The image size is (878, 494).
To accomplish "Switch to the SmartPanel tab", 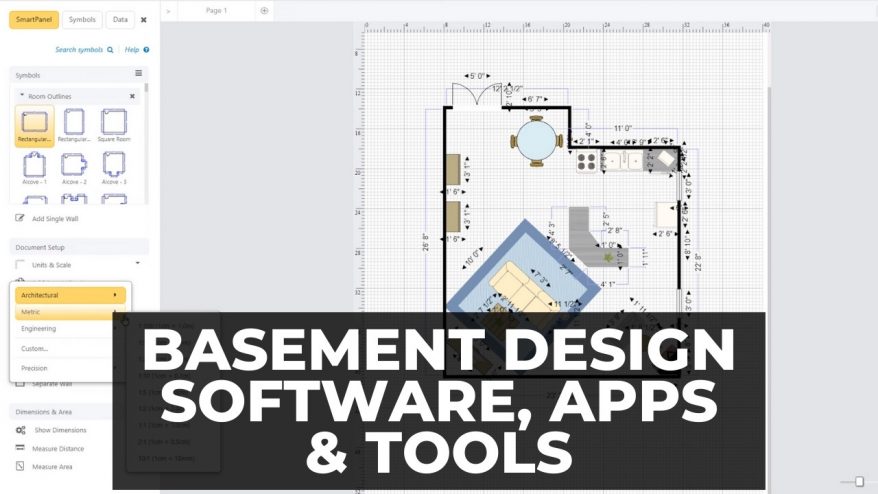I will click(34, 20).
